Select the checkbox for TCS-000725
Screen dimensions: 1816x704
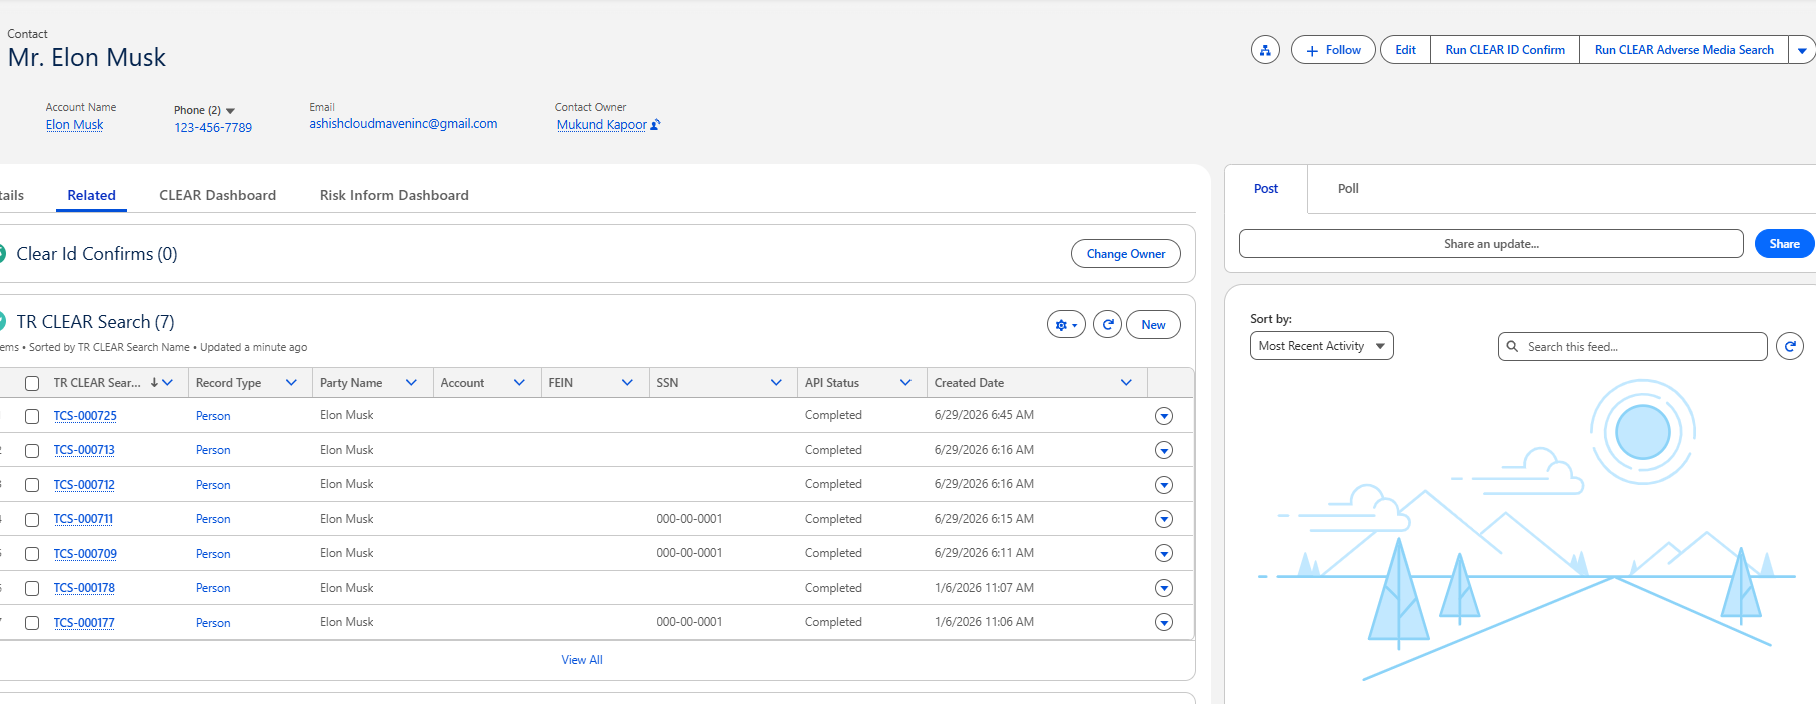pyautogui.click(x=32, y=416)
